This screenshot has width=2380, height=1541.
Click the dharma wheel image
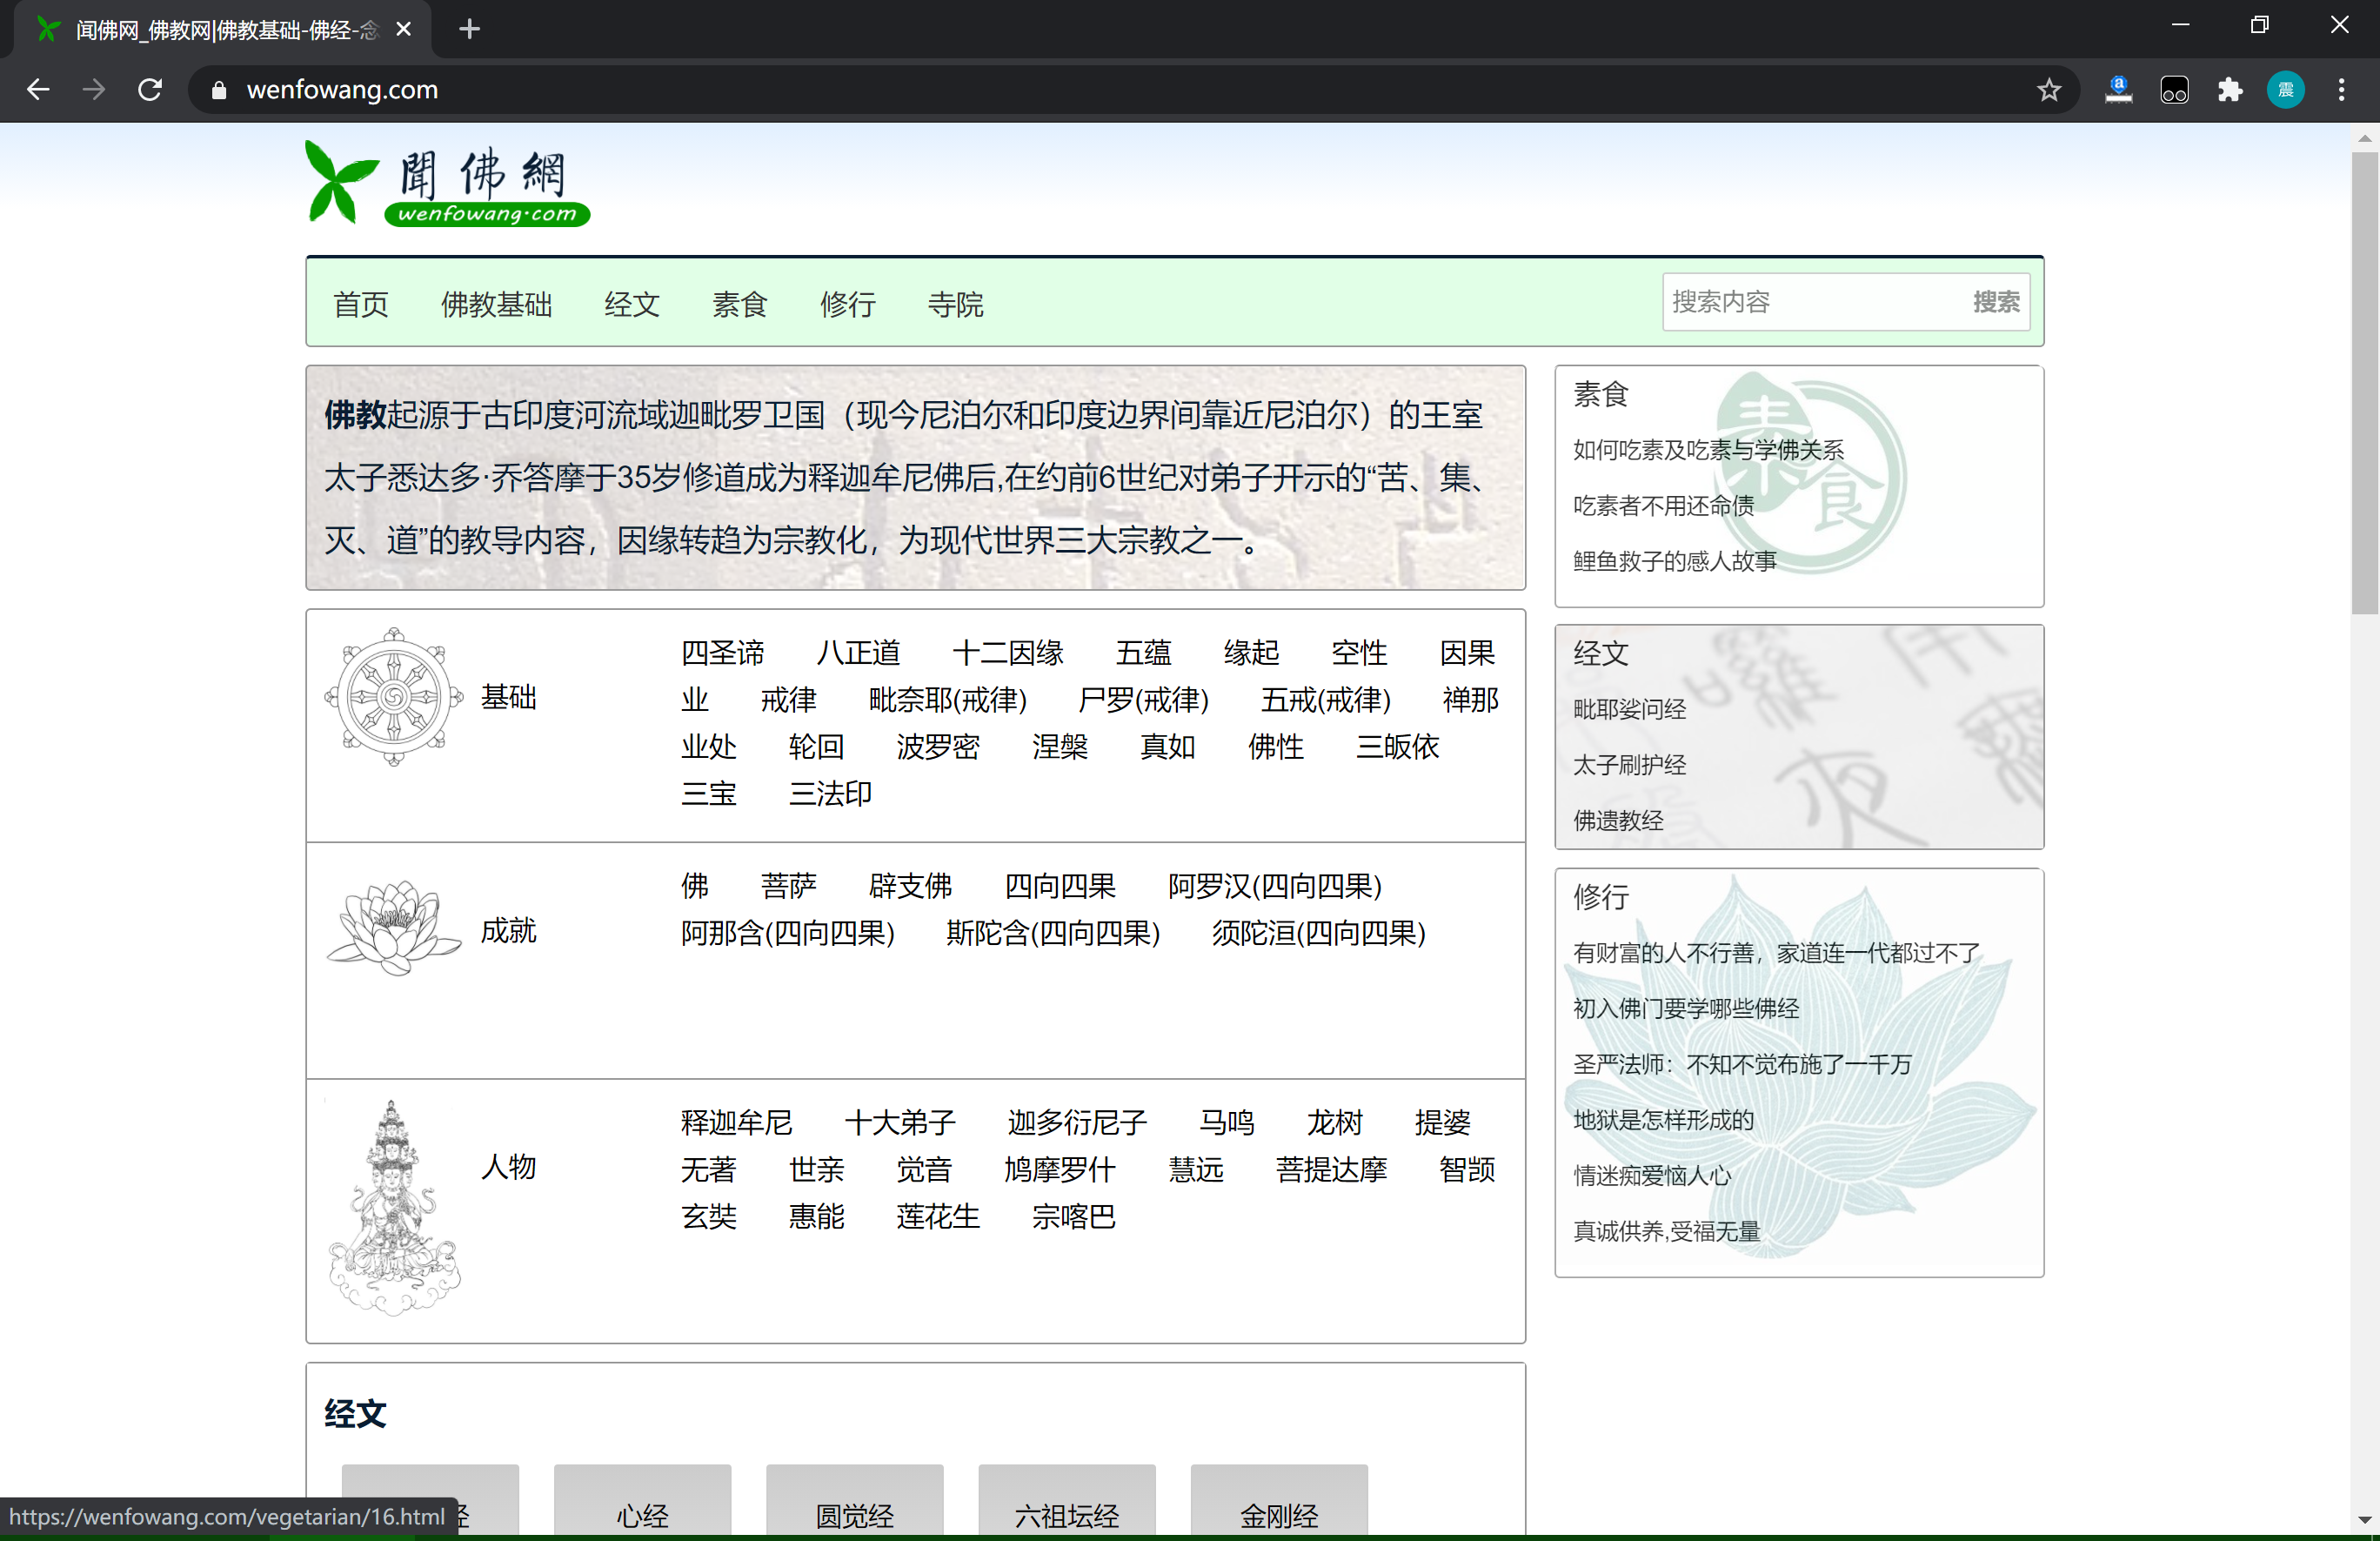(394, 697)
